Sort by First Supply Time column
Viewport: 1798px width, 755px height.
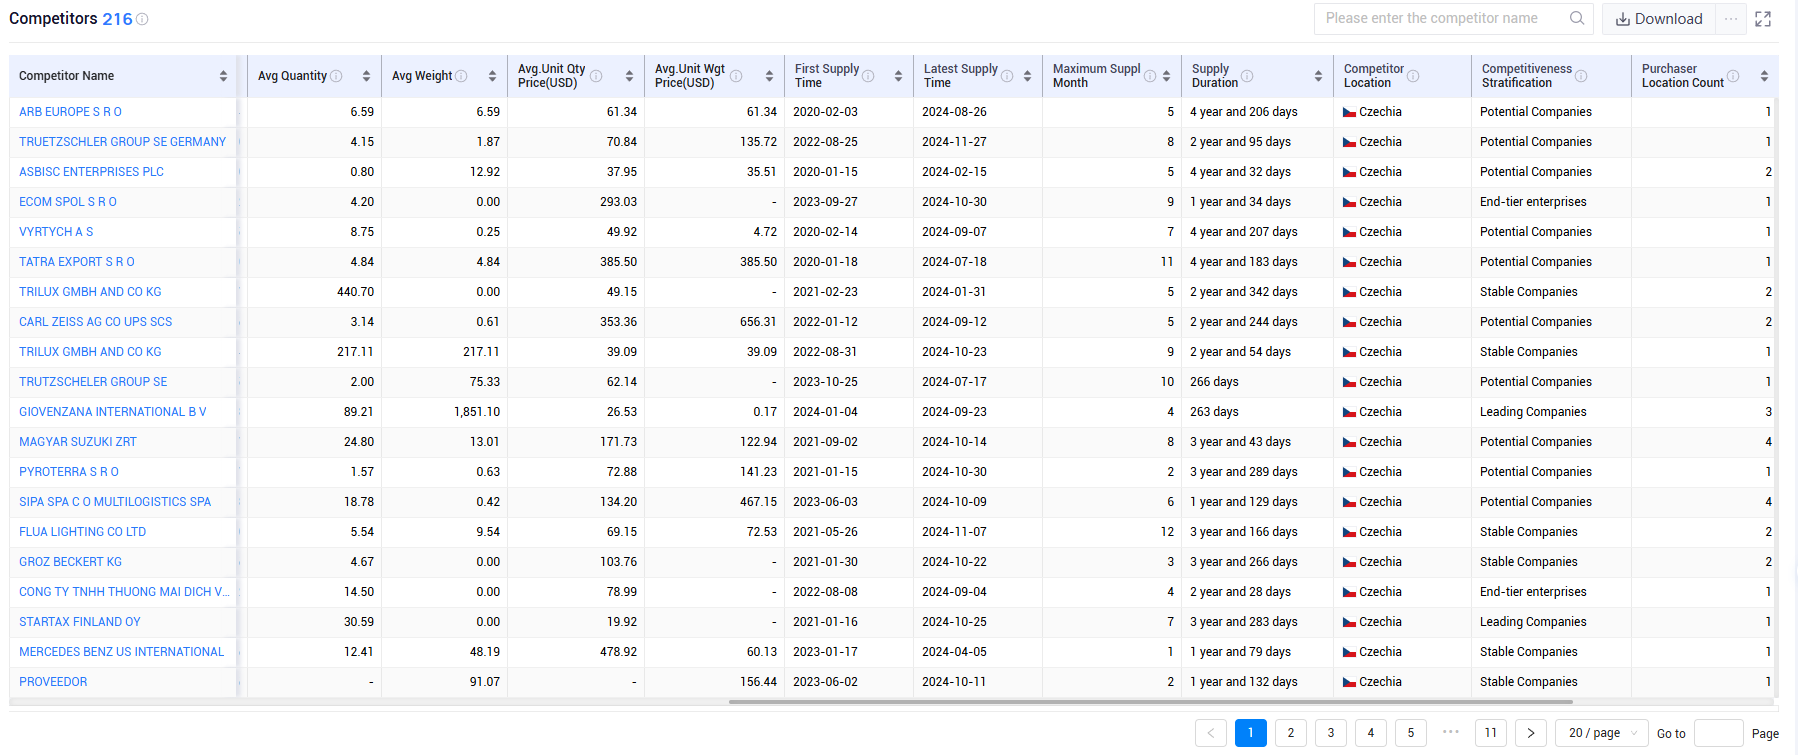(898, 76)
